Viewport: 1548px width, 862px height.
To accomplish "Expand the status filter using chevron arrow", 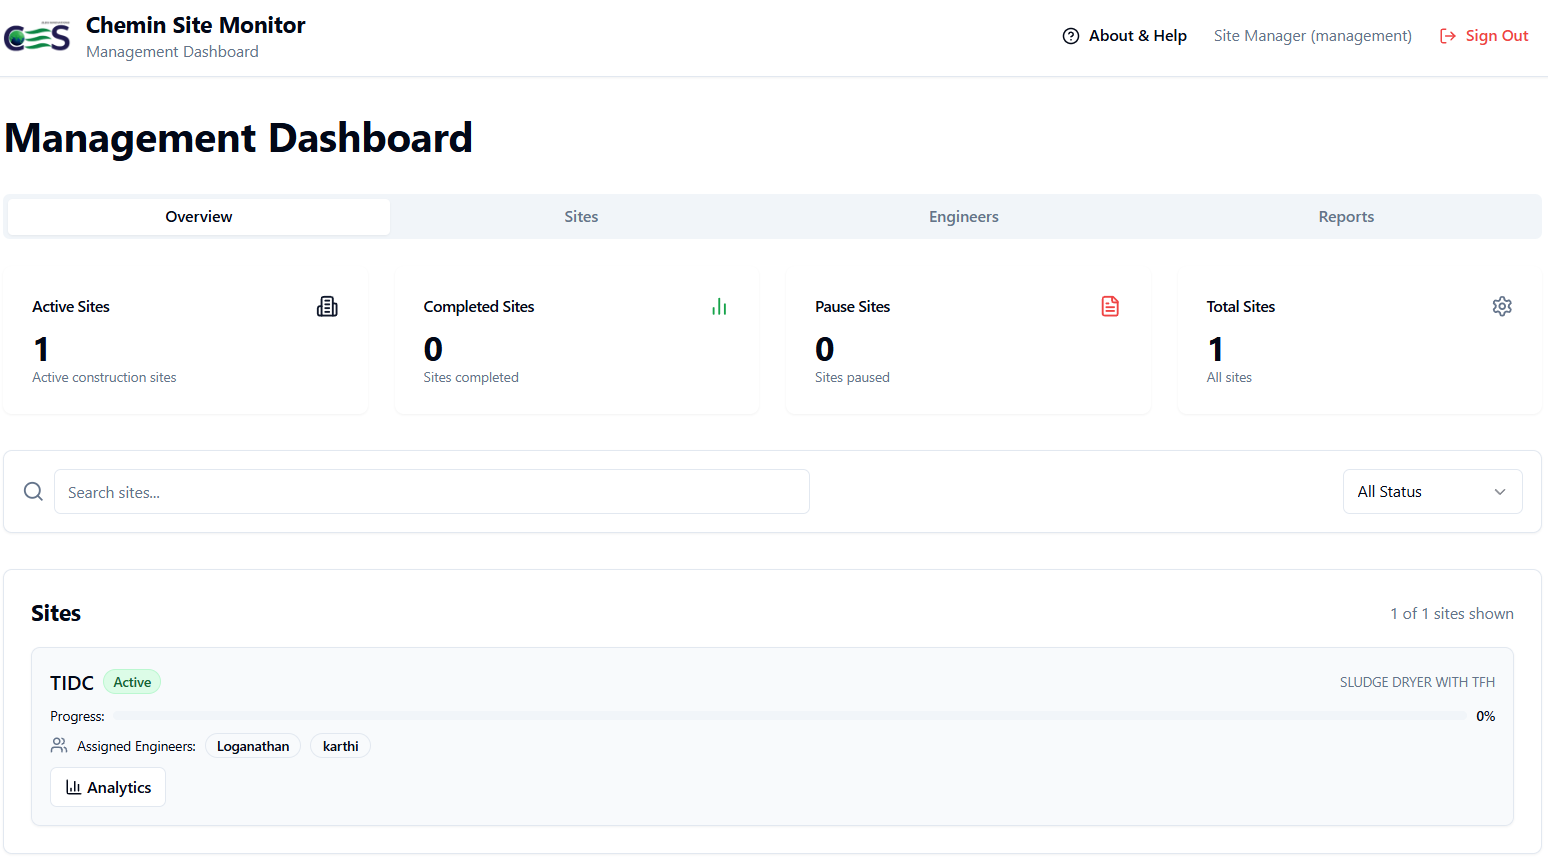I will point(1499,491).
